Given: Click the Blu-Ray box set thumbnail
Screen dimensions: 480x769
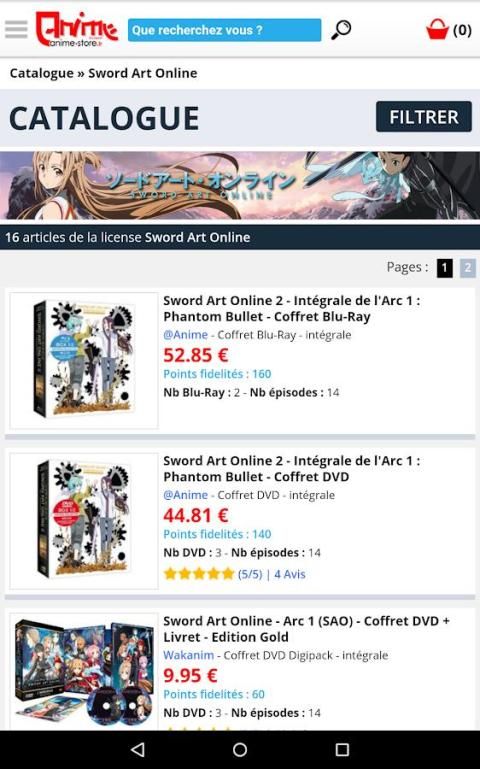Looking at the screenshot, I should click(84, 360).
